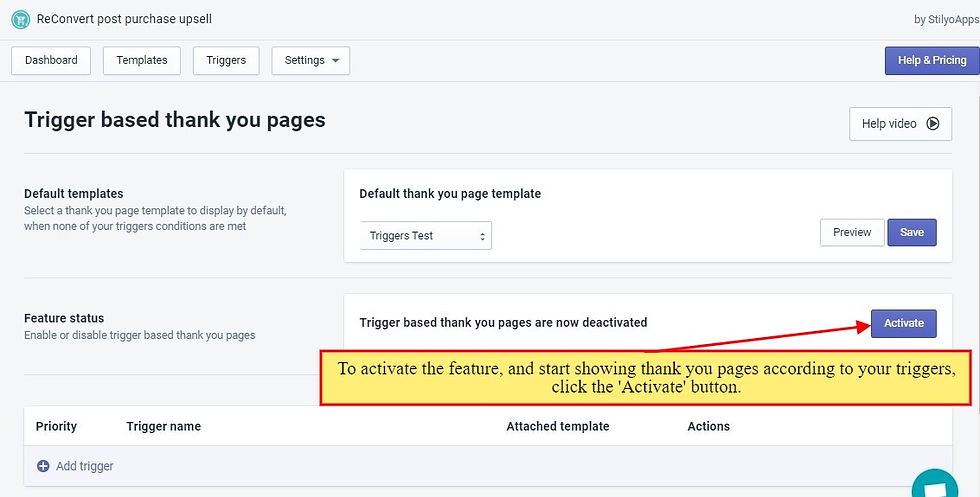980x497 pixels.
Task: Click the Add trigger link
Action: pos(84,466)
